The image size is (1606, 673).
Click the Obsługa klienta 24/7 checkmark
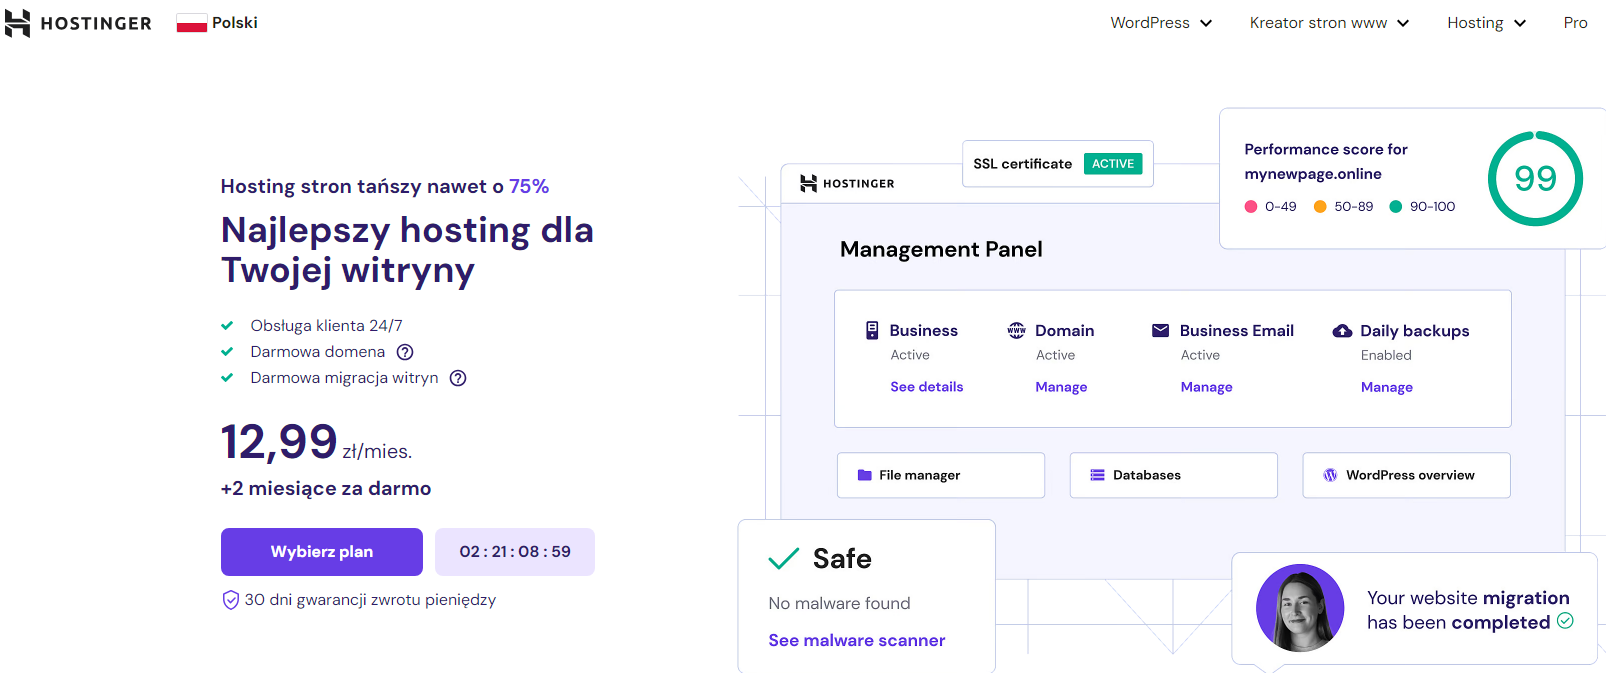[227, 326]
